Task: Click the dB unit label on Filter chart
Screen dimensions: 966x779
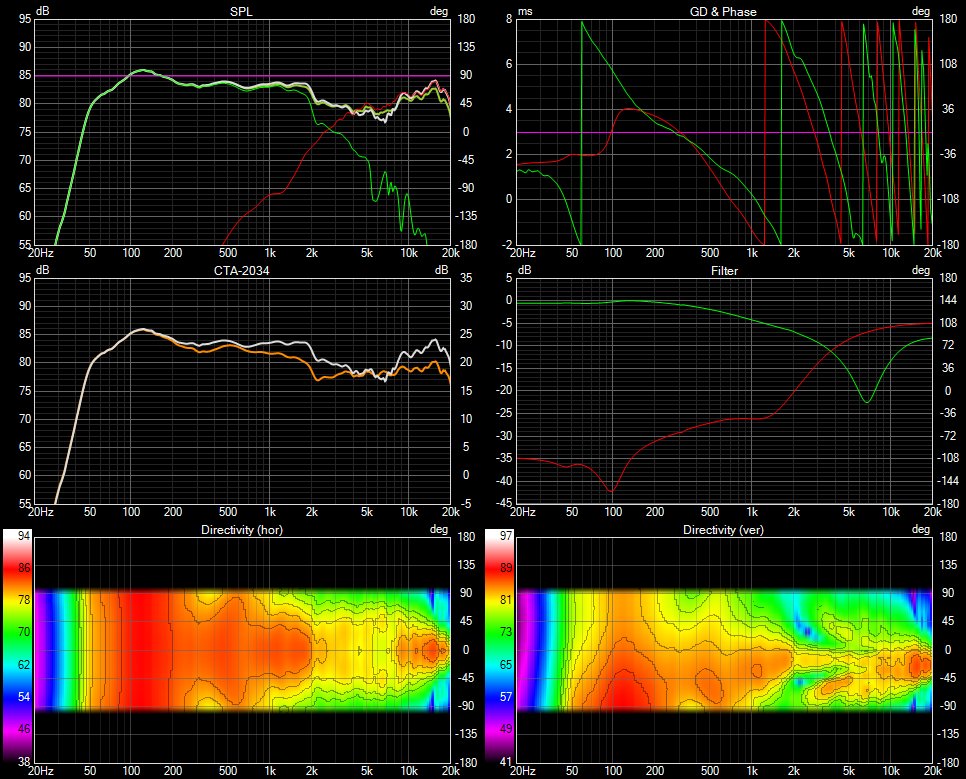Action: [x=524, y=270]
